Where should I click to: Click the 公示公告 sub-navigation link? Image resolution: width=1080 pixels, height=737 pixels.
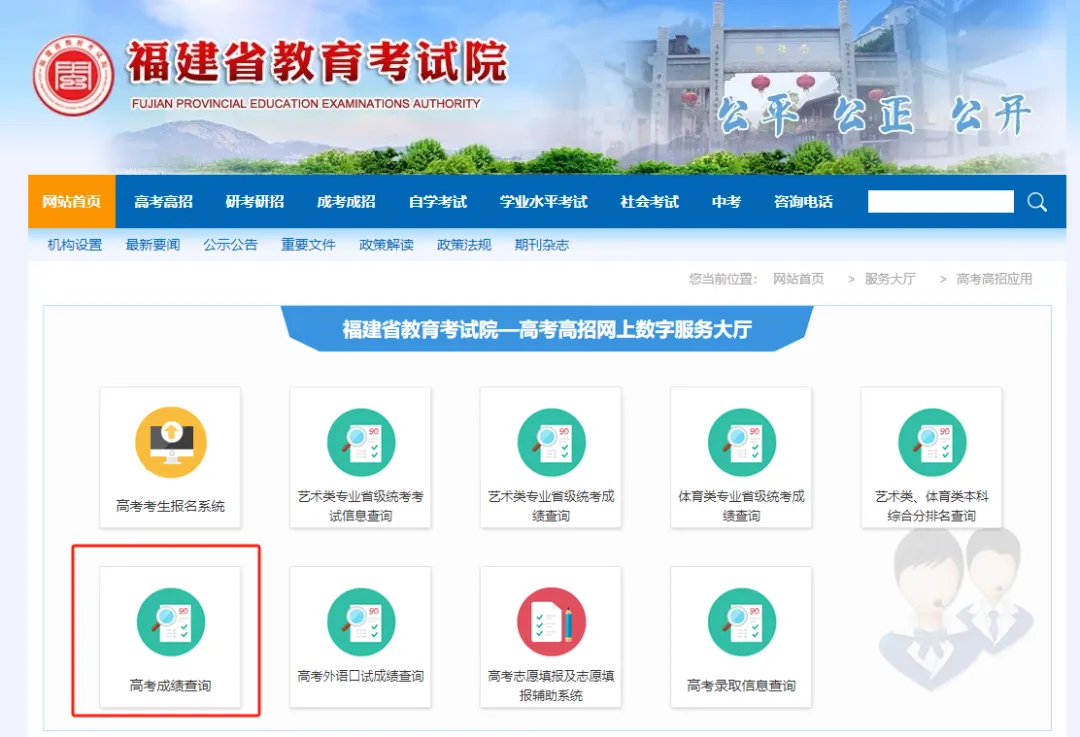click(230, 245)
